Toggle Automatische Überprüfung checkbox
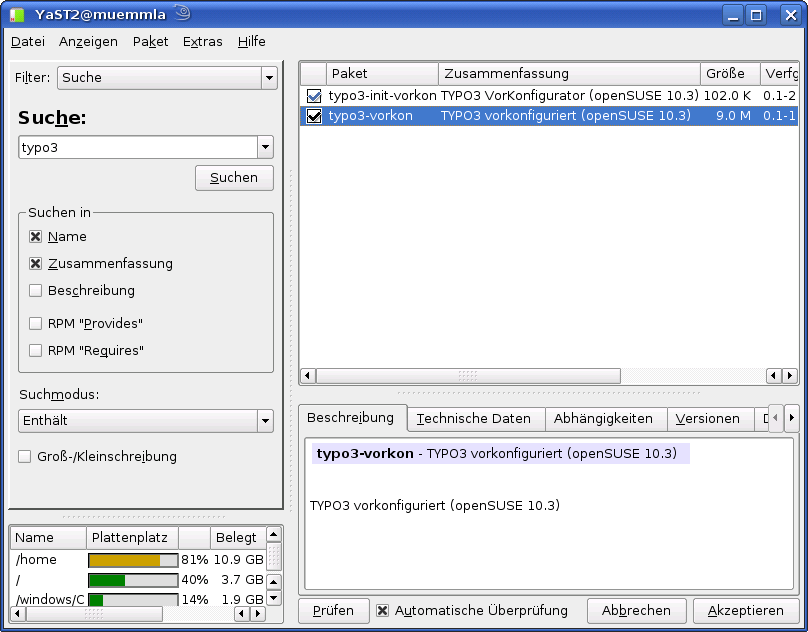The image size is (808, 632). coord(382,610)
